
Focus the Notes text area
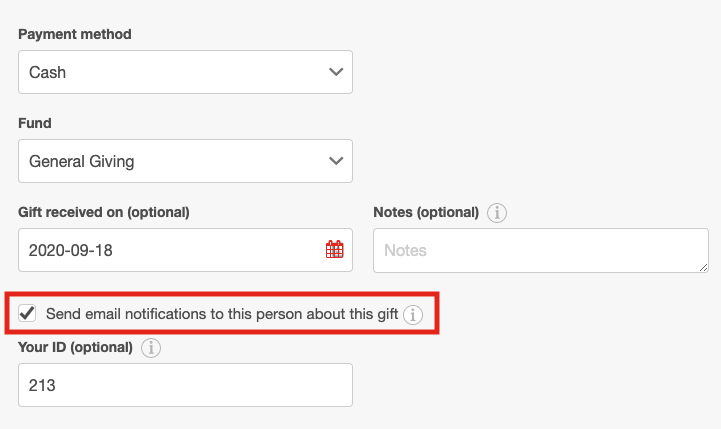pos(540,250)
